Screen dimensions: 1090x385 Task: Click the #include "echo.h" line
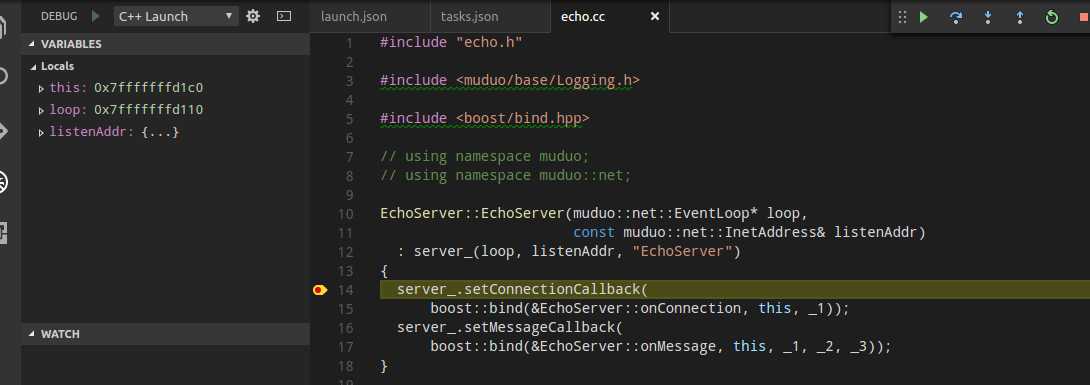(451, 42)
